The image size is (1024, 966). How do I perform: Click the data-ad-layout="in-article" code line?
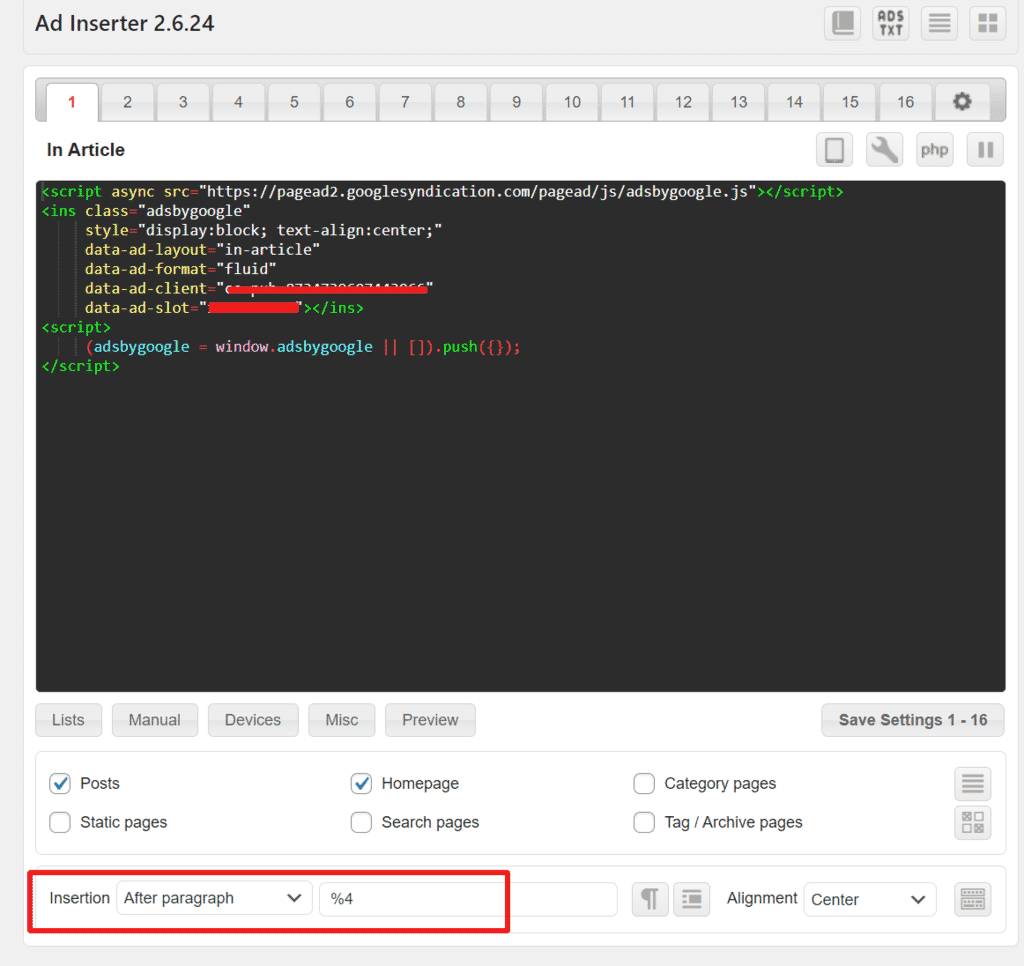pyautogui.click(x=202, y=250)
